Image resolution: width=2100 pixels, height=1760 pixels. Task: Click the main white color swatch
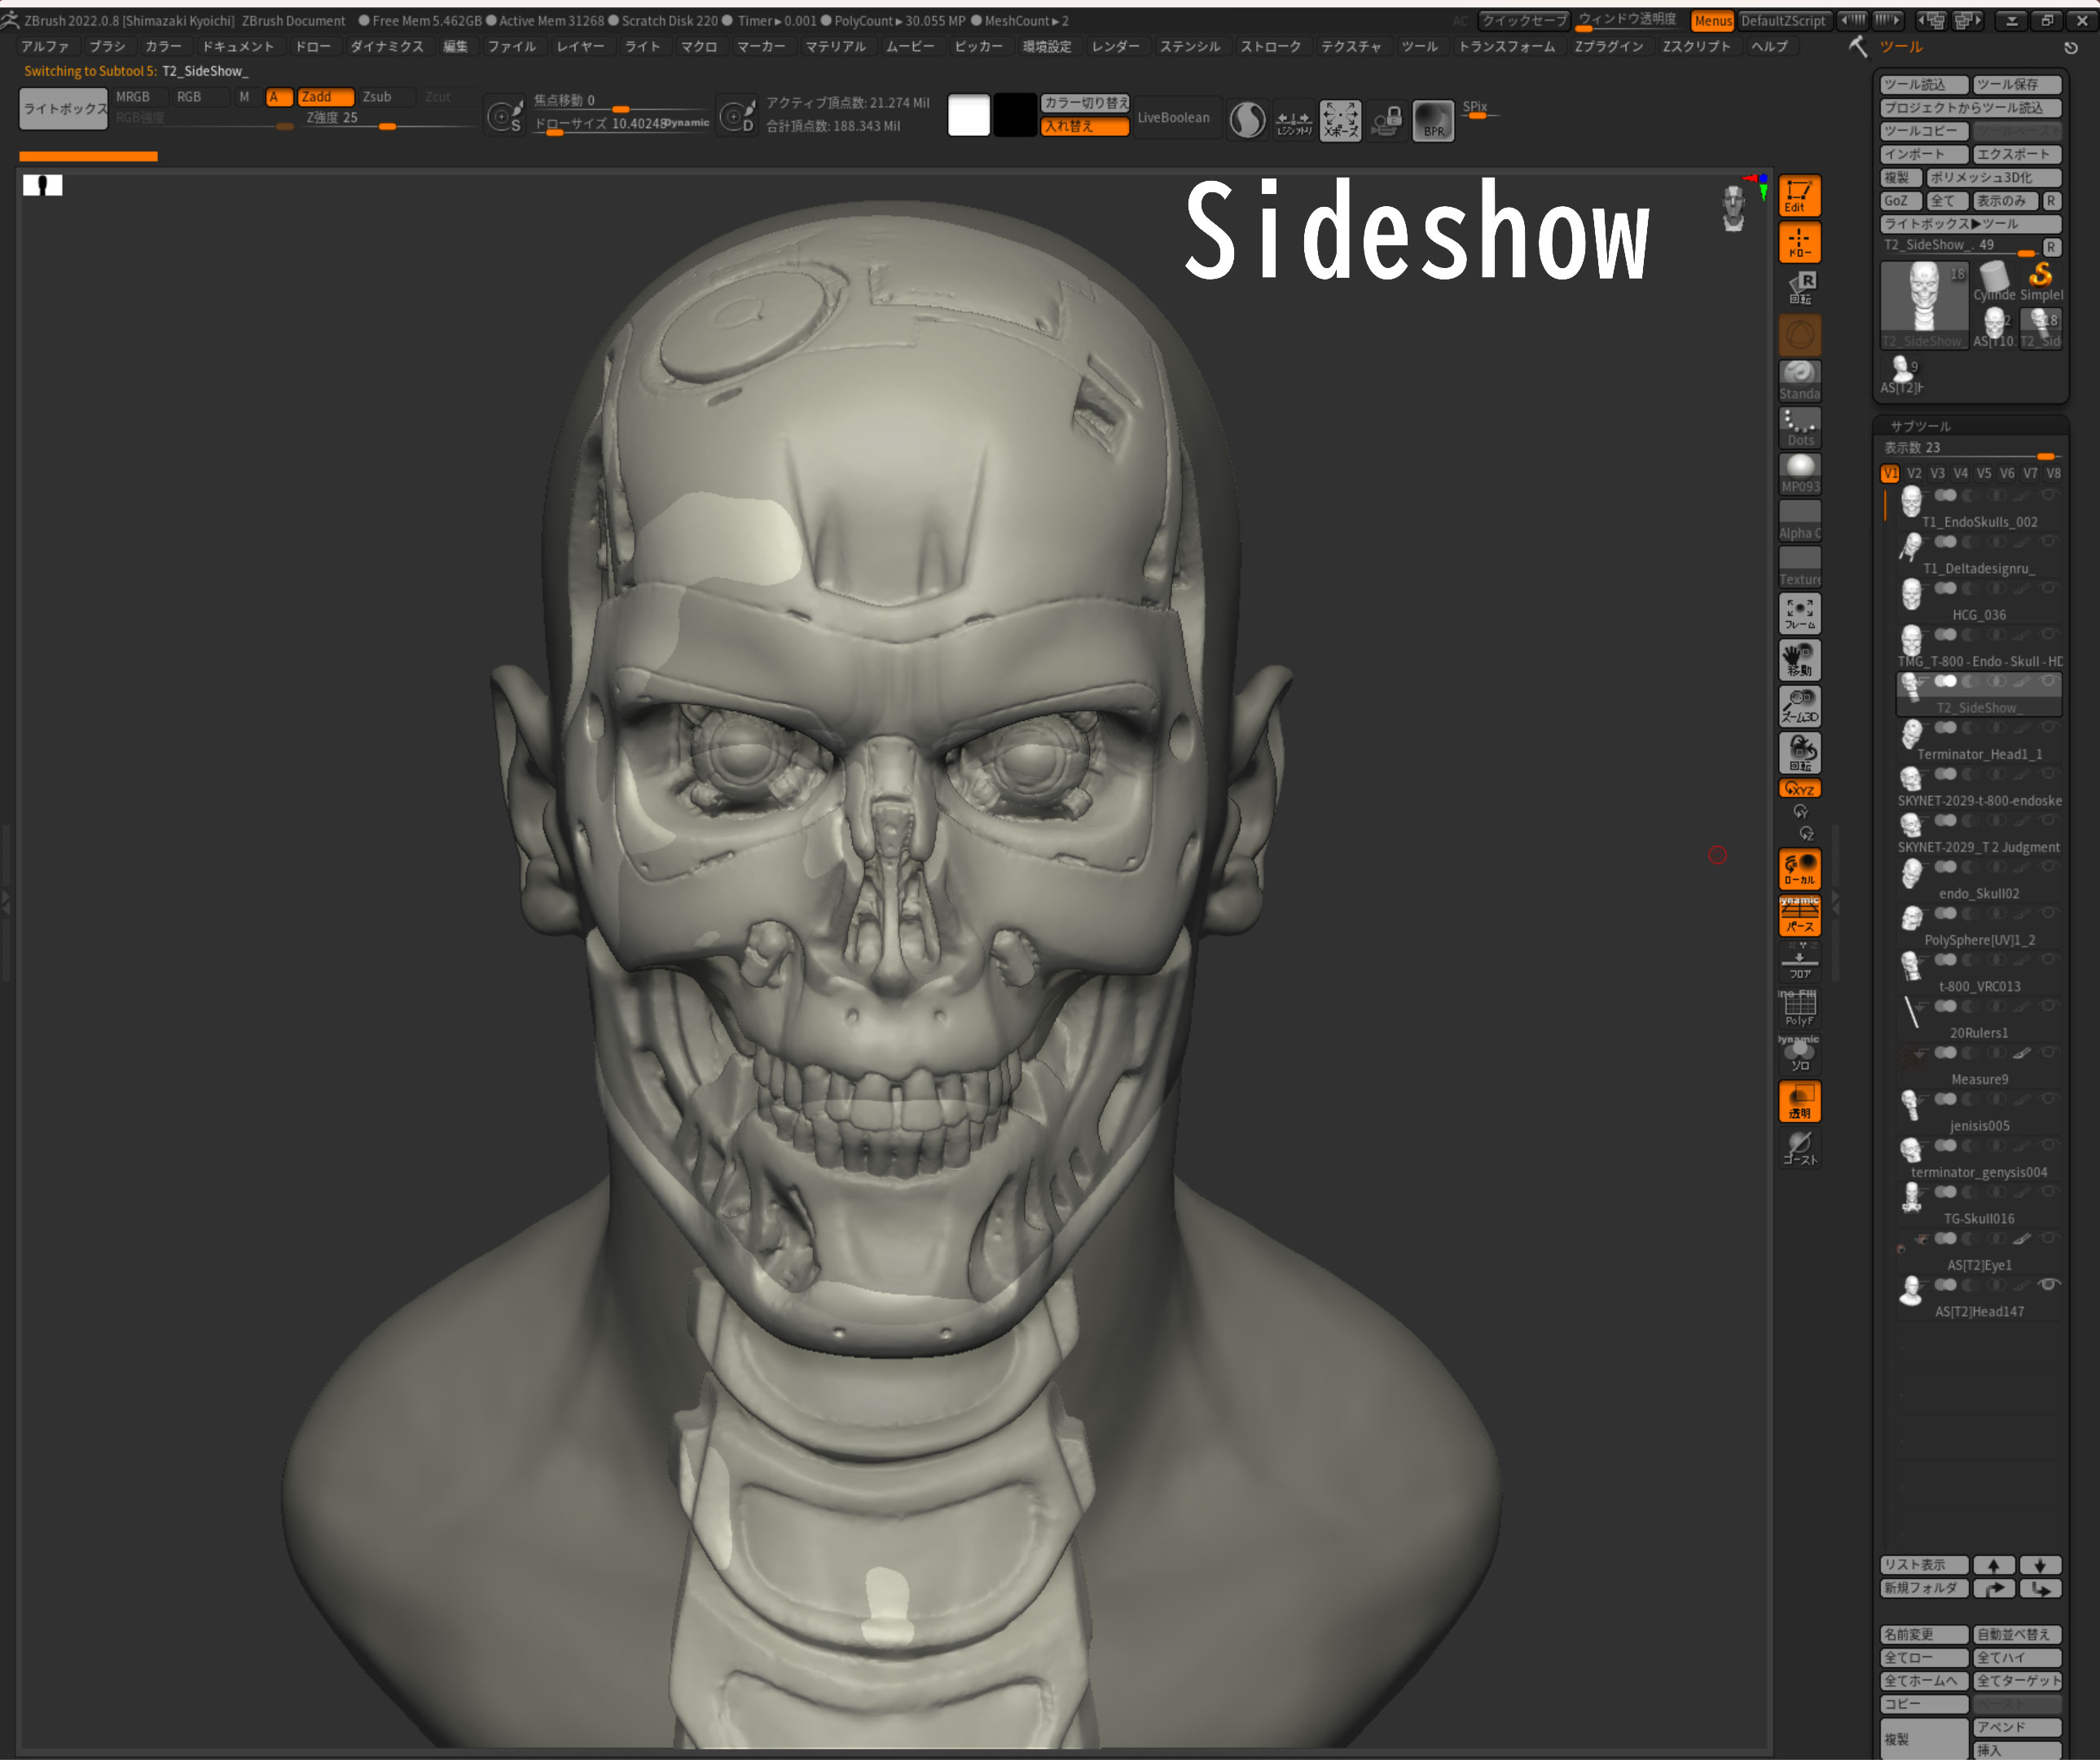pos(968,115)
